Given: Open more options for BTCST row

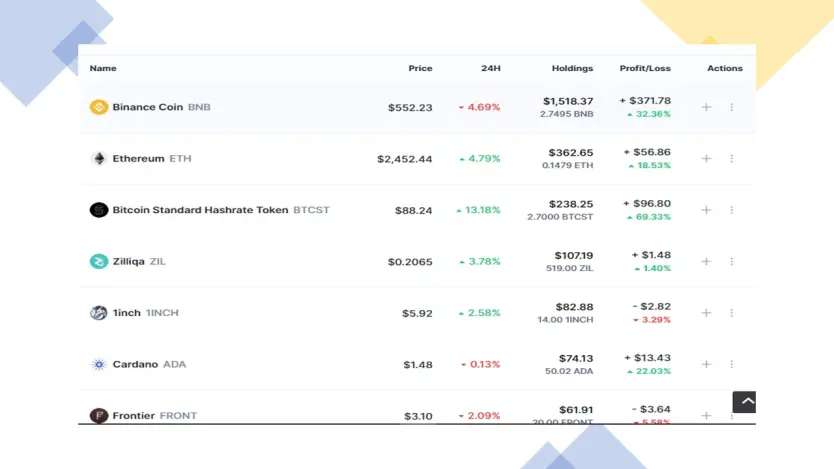Looking at the screenshot, I should pyautogui.click(x=731, y=210).
